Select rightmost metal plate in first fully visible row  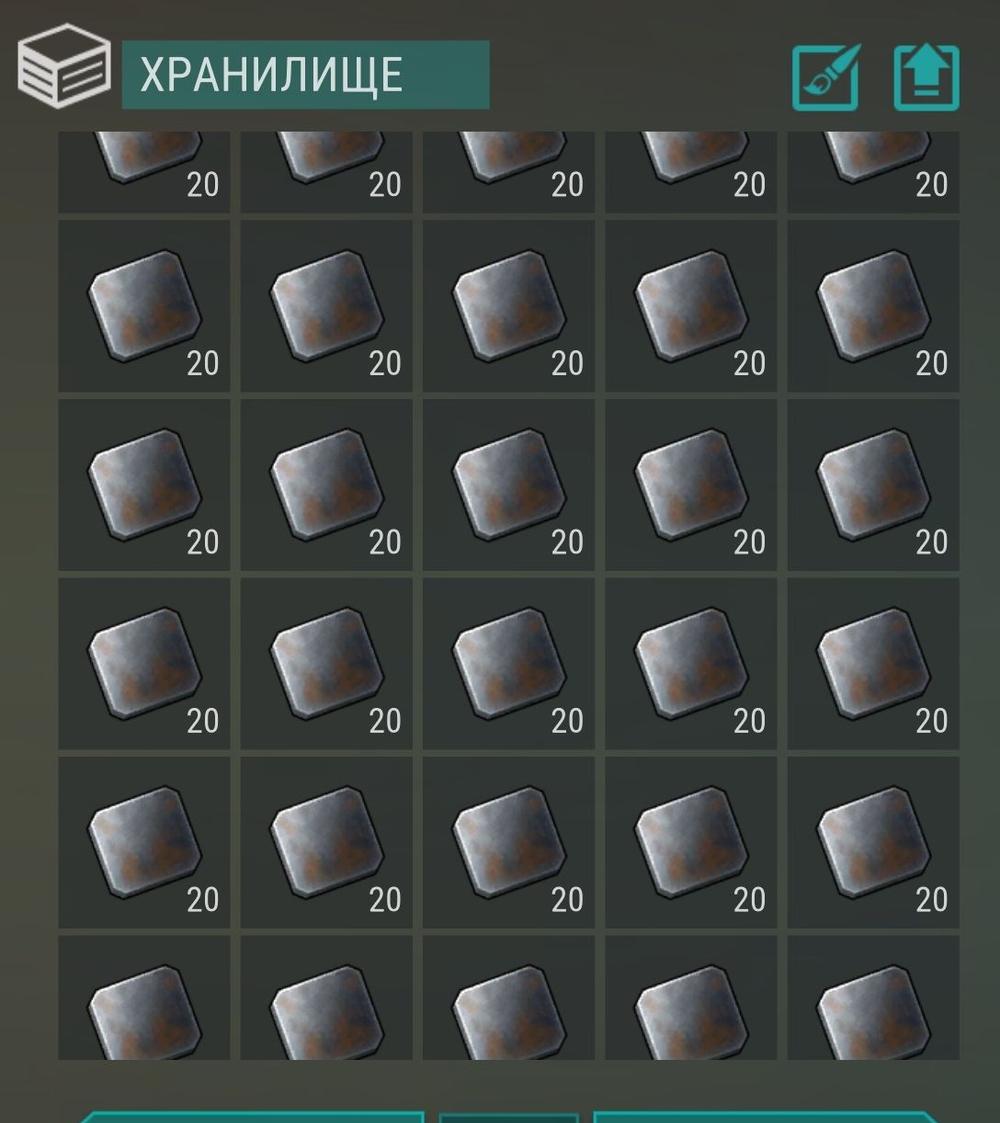873,306
